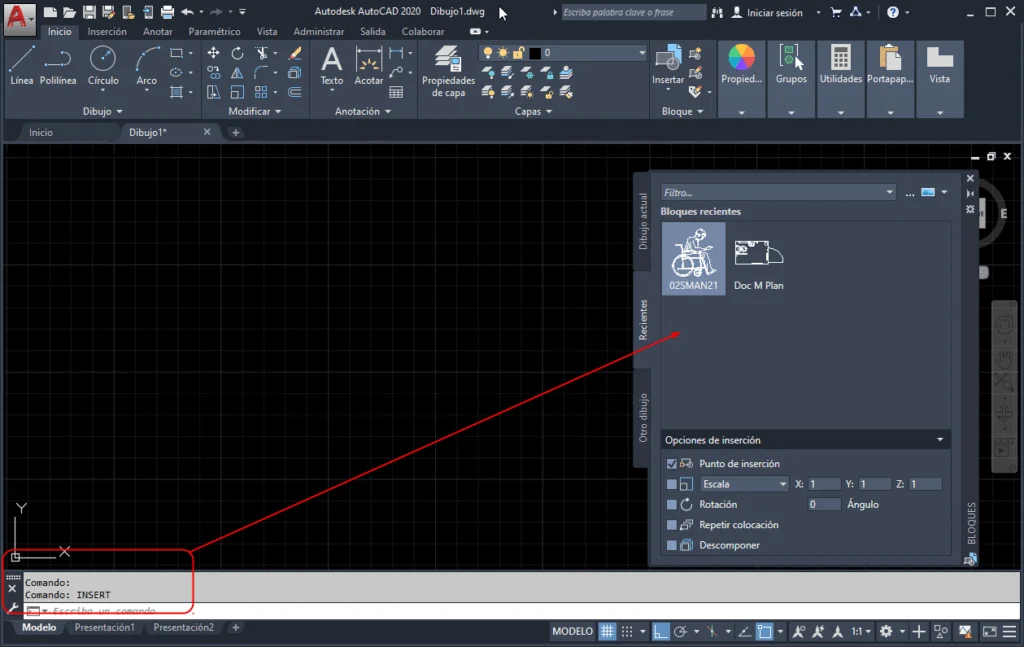Set the Ángulo rotation value field
This screenshot has height=647, width=1024.
(x=824, y=504)
